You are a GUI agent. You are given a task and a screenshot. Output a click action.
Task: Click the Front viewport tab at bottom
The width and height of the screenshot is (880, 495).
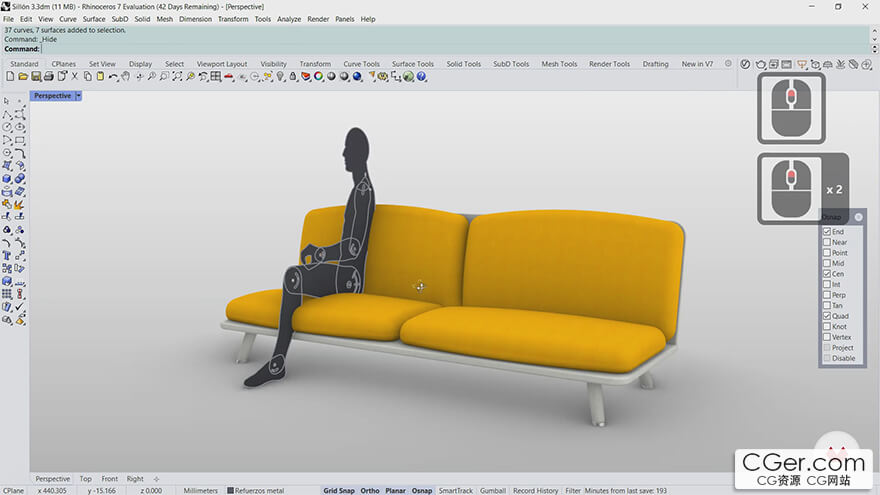click(x=109, y=479)
